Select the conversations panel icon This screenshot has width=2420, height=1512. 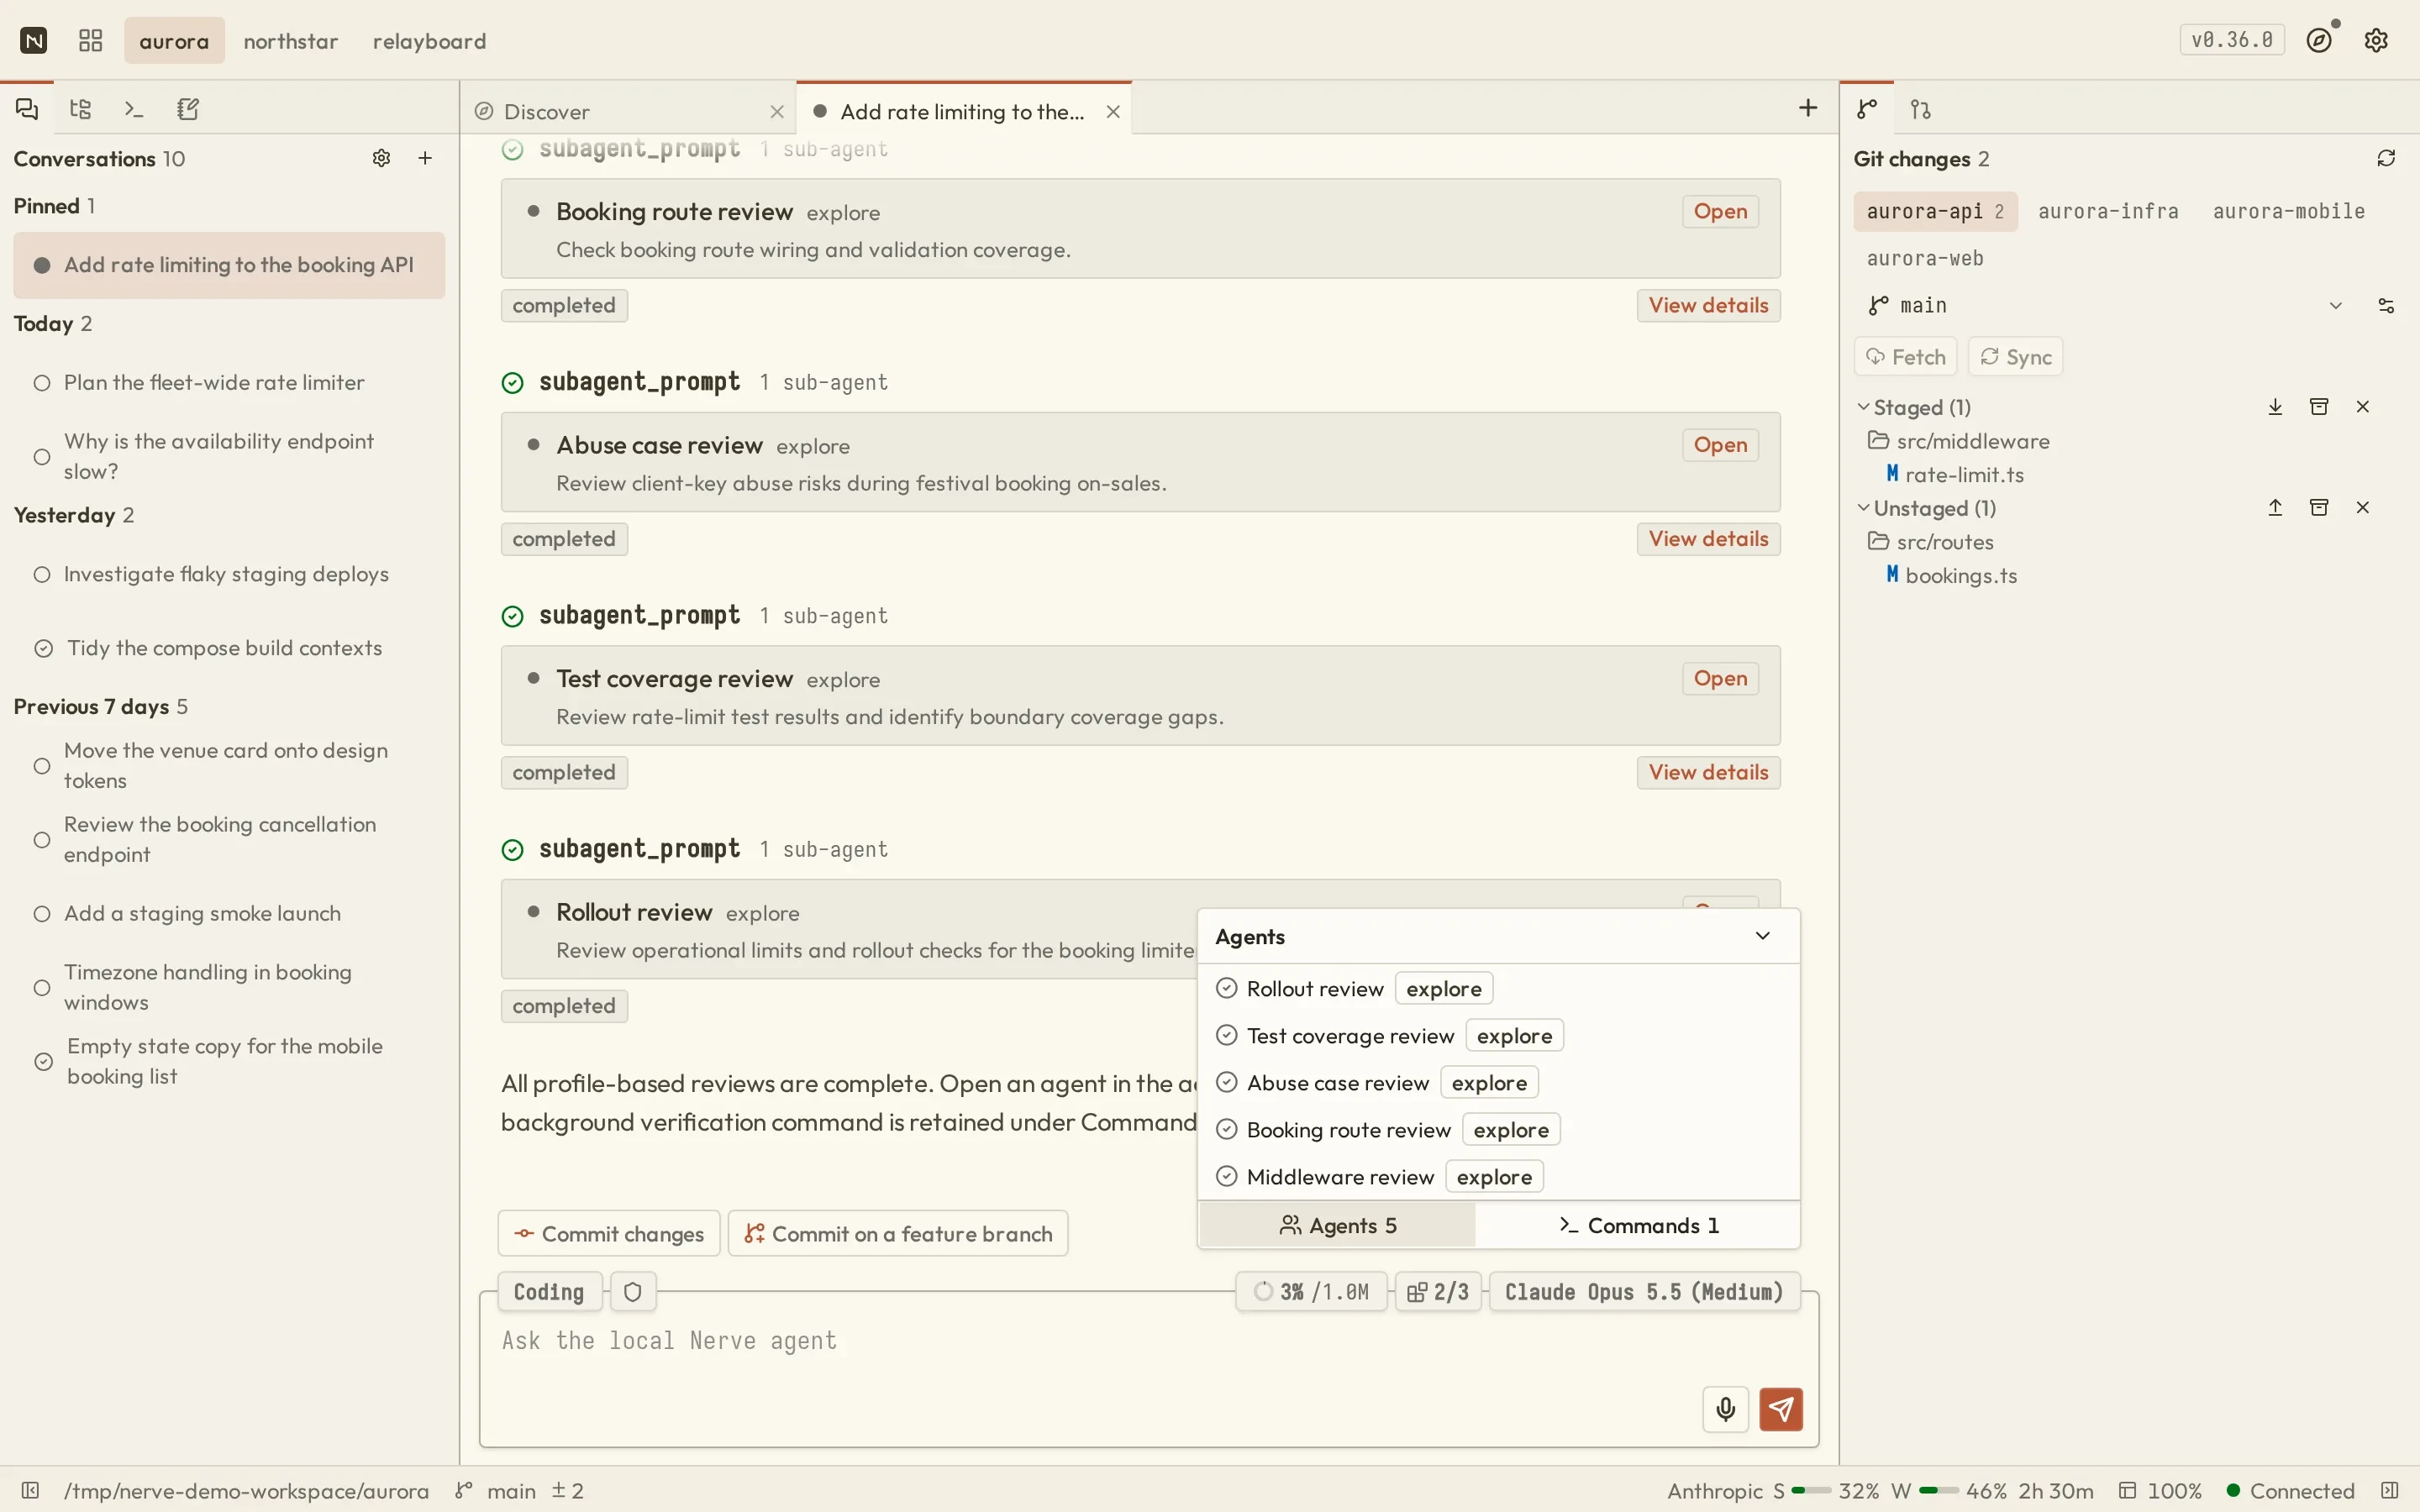[27, 109]
